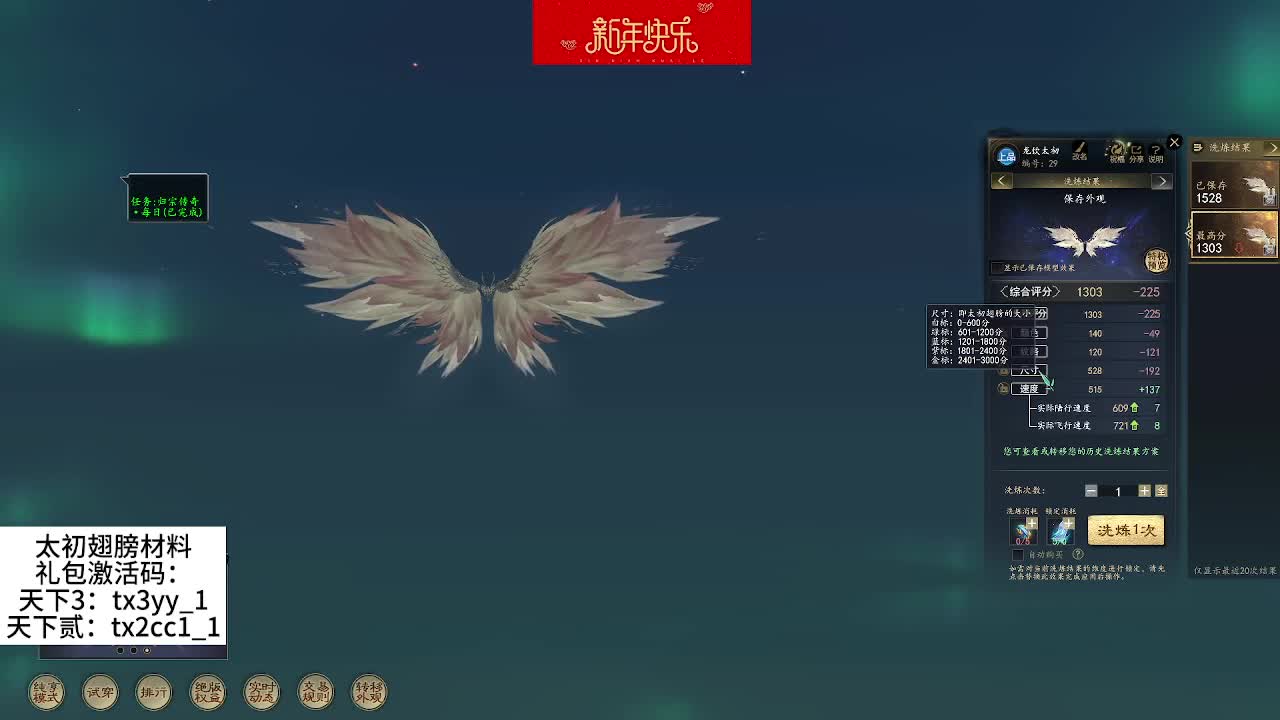Image resolution: width=1280 pixels, height=720 pixels.
Task: Click the 说明 help question icon
Action: click(x=1156, y=152)
